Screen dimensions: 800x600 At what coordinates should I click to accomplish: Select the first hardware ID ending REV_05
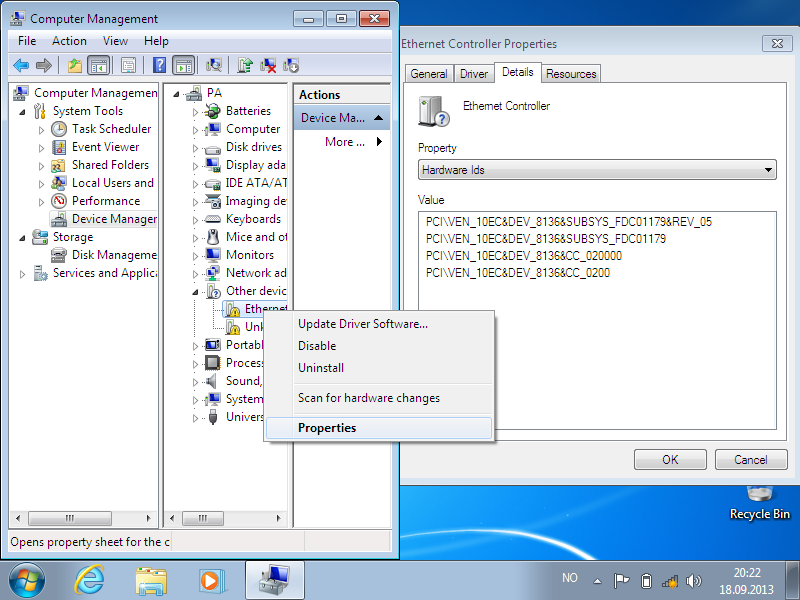(x=568, y=222)
